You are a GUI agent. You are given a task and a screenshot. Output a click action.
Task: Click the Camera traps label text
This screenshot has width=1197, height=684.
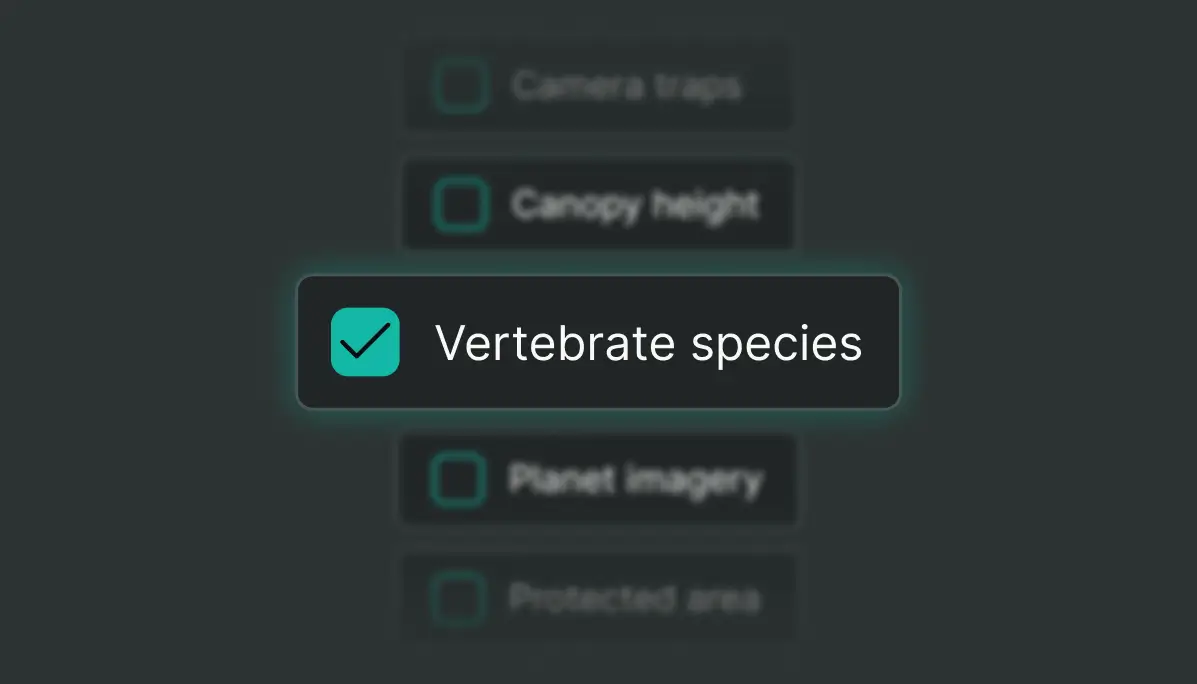[x=628, y=86]
